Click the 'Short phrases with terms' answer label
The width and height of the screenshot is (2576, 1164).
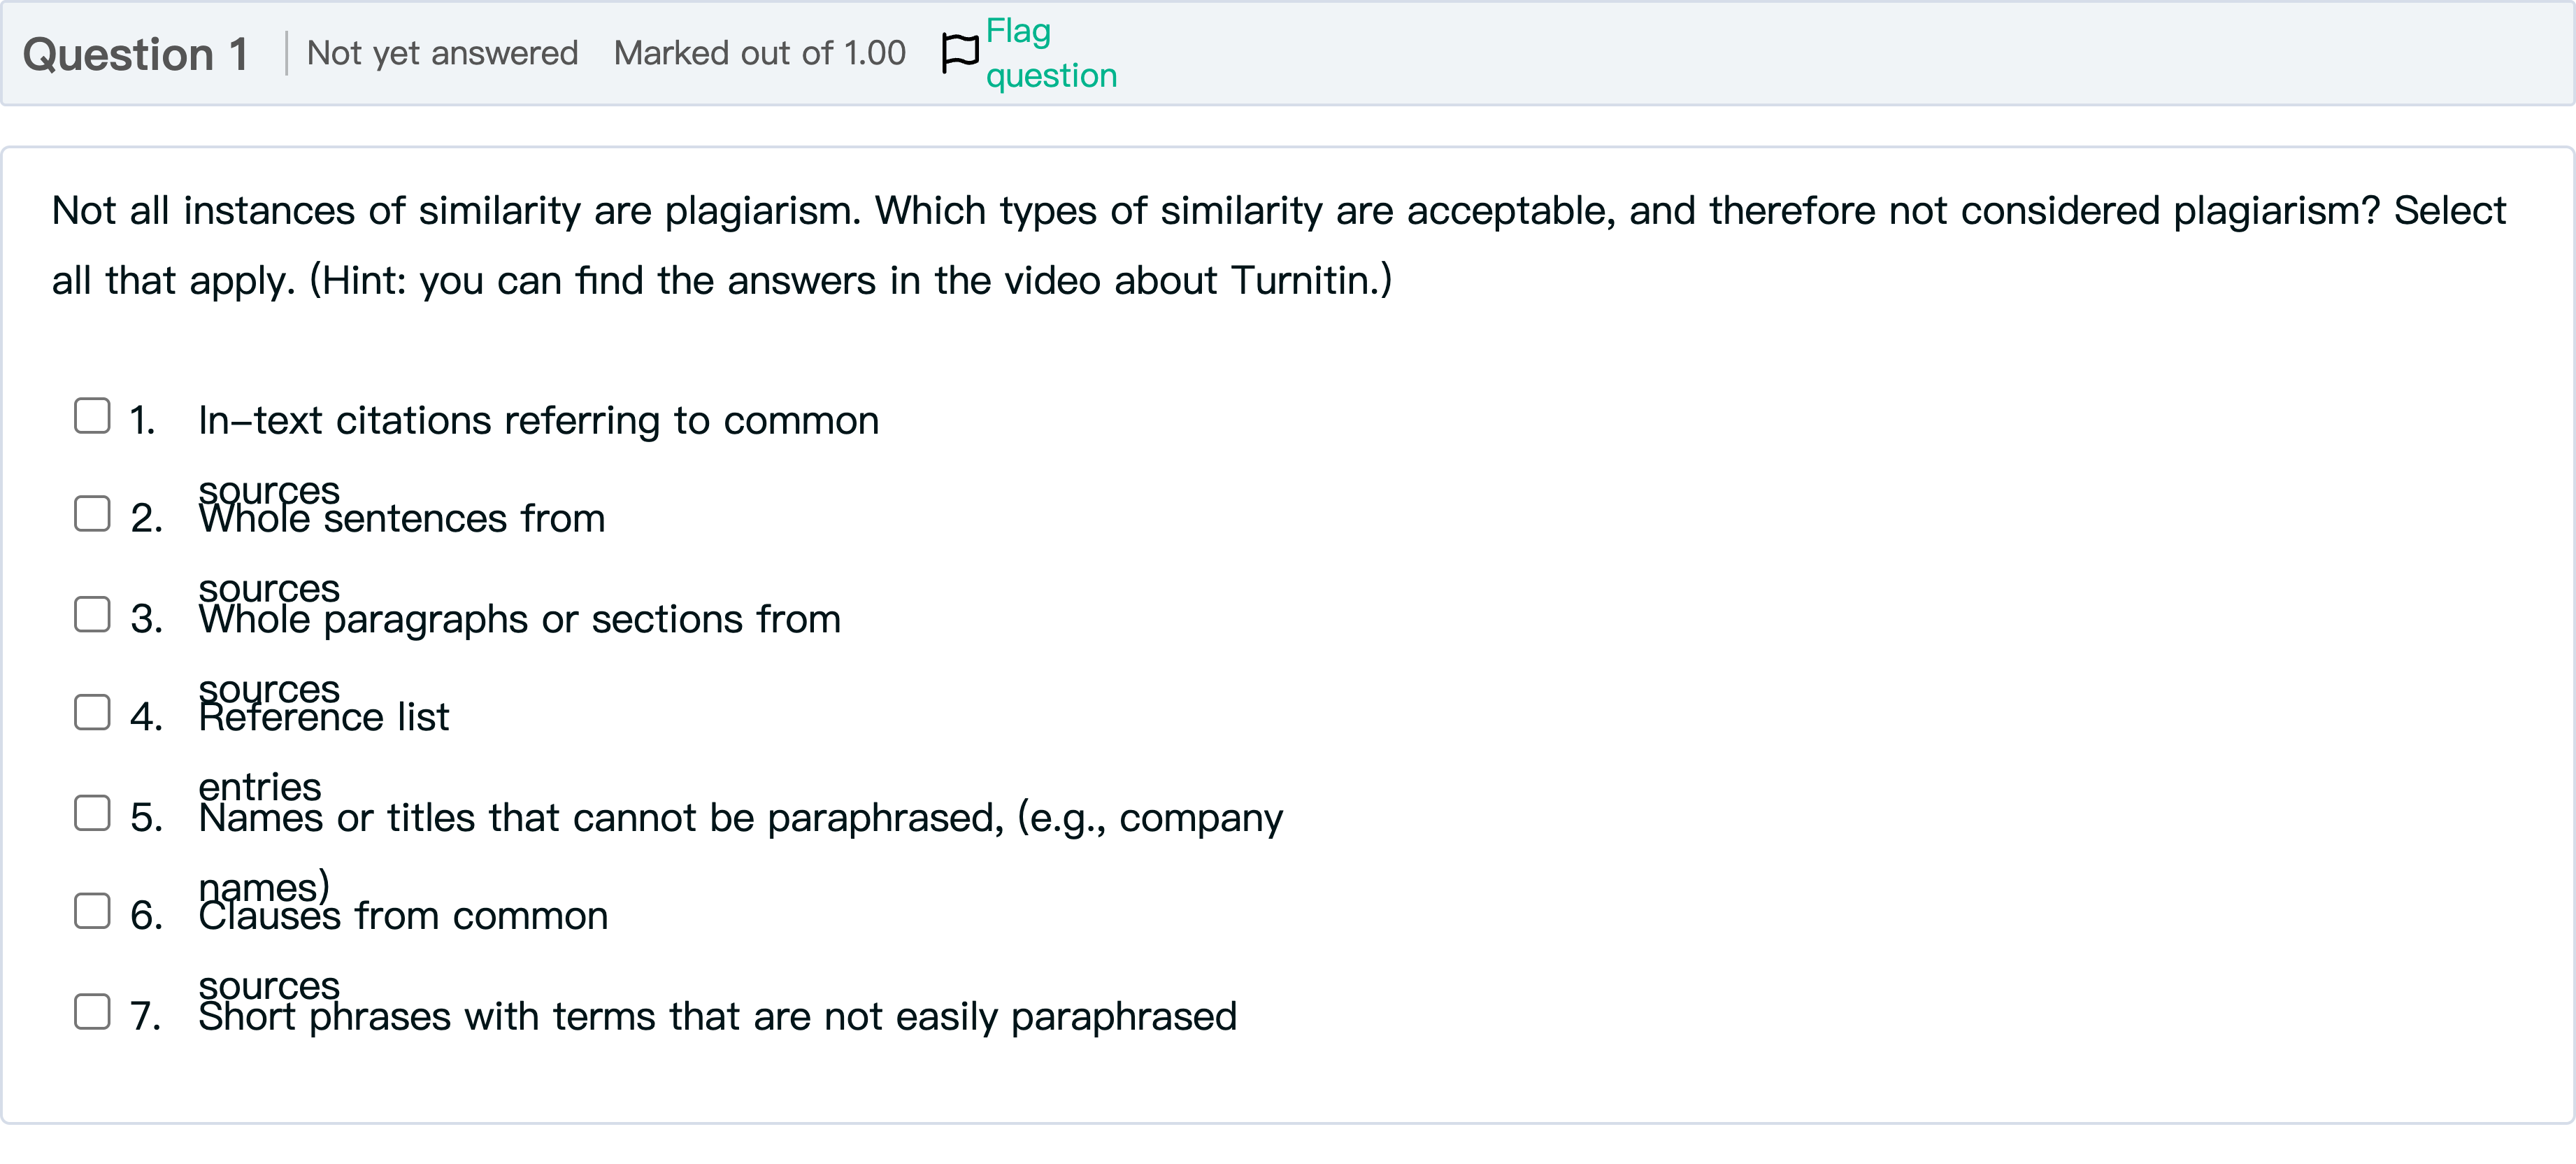tap(717, 1017)
